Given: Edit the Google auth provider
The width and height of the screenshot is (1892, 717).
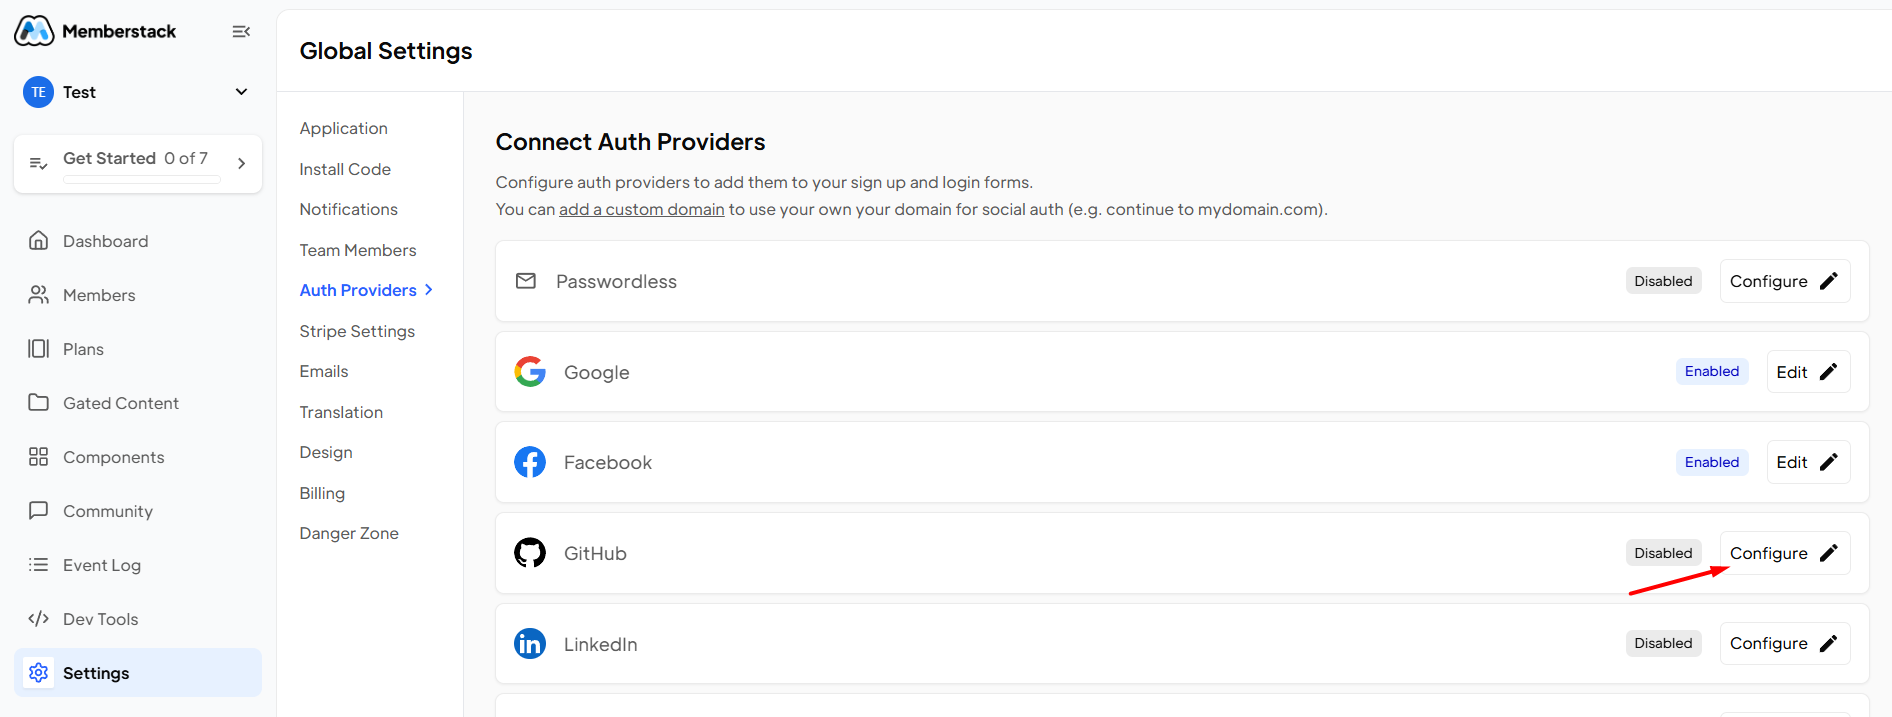Looking at the screenshot, I should coord(1808,372).
